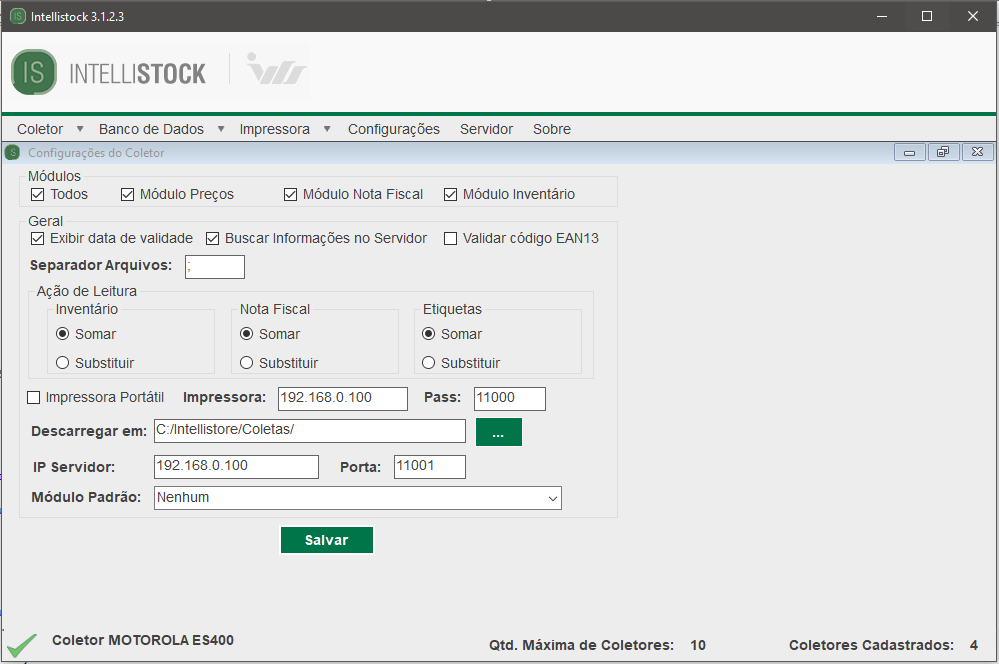Expand the Coletor menu
This screenshot has width=999, height=664.
tap(49, 129)
